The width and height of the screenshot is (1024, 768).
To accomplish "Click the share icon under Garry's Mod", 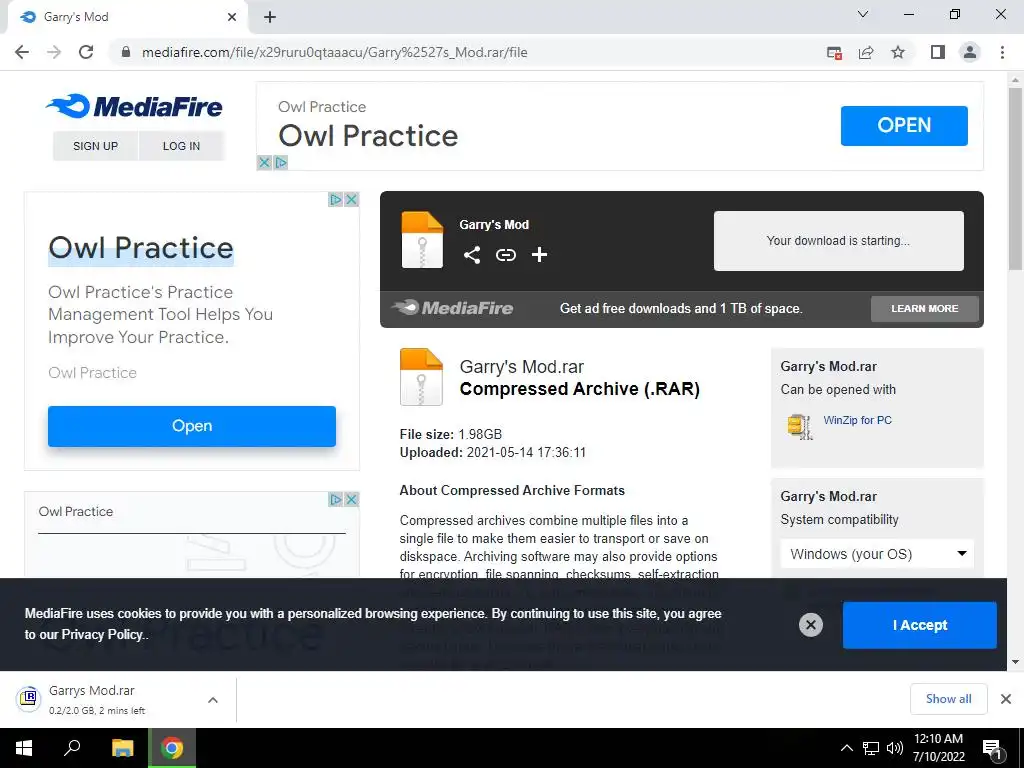I will coord(472,255).
